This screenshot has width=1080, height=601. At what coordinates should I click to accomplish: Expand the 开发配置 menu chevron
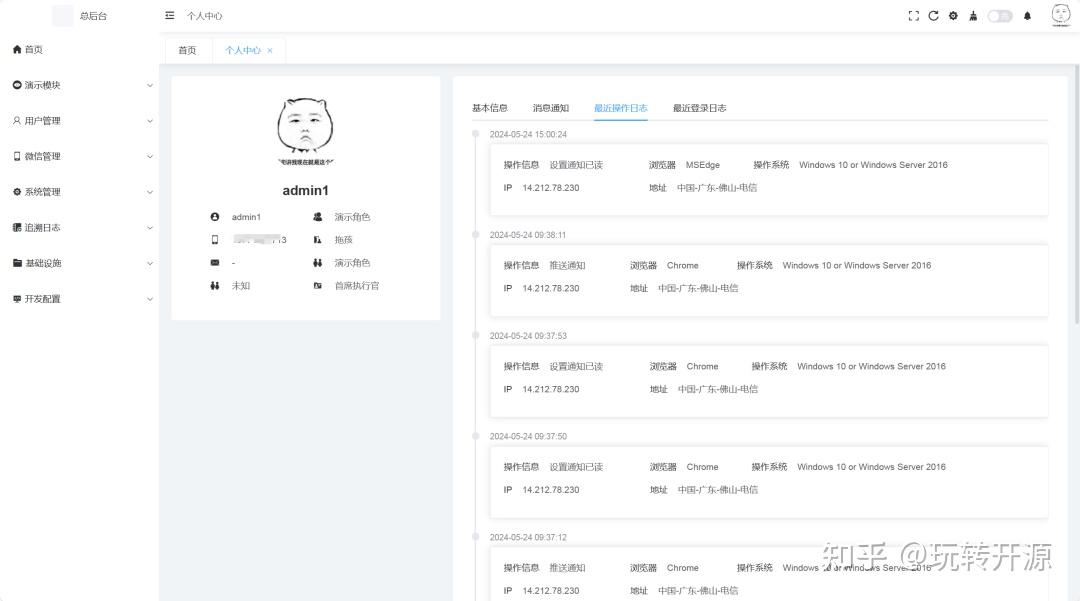point(150,298)
